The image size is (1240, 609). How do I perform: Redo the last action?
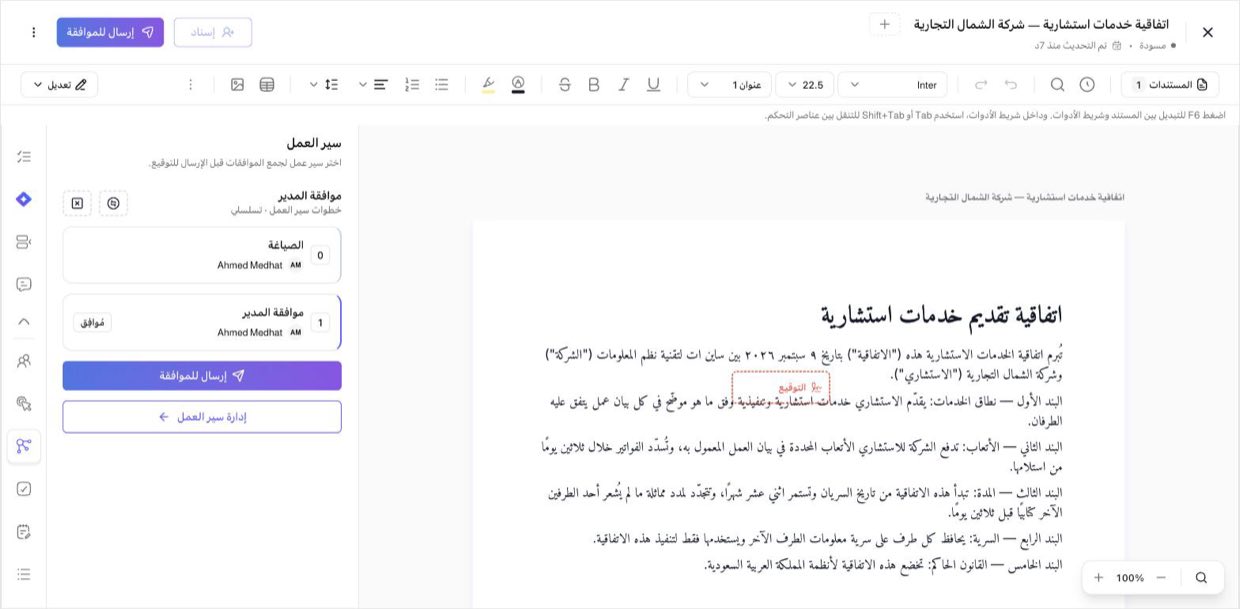981,85
